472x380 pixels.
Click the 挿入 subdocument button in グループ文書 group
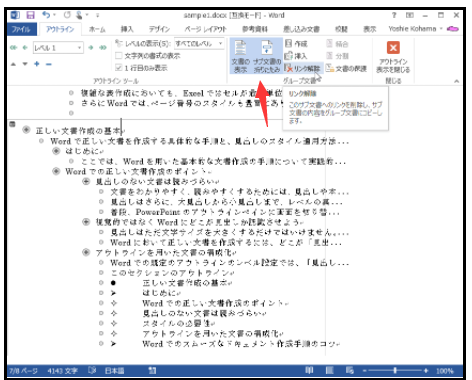296,56
